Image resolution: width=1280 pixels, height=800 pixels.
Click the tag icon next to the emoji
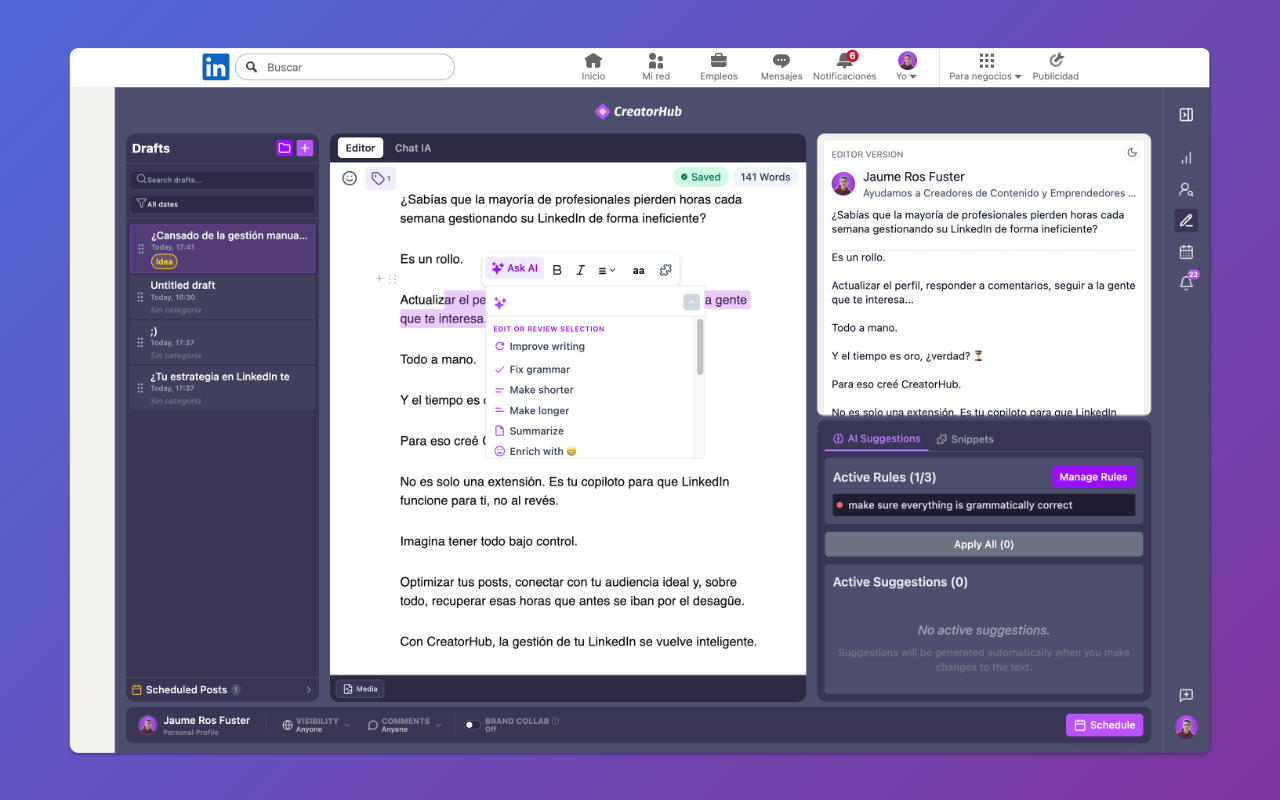tap(378, 177)
